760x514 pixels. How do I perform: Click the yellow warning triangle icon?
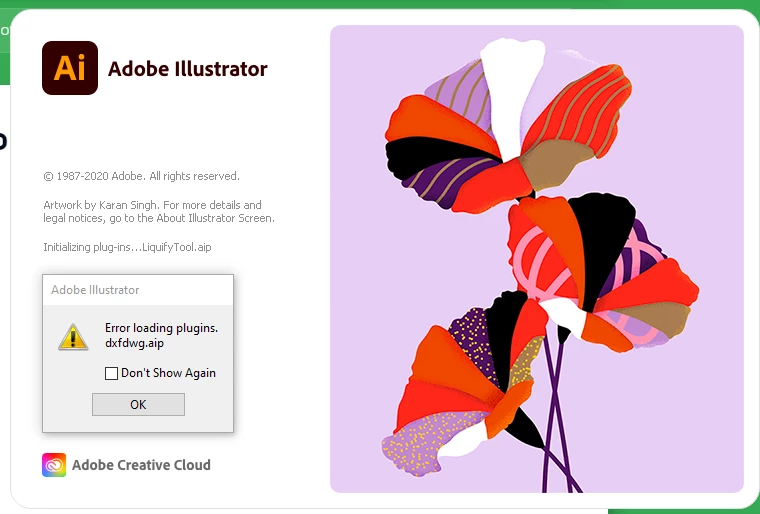click(x=73, y=337)
